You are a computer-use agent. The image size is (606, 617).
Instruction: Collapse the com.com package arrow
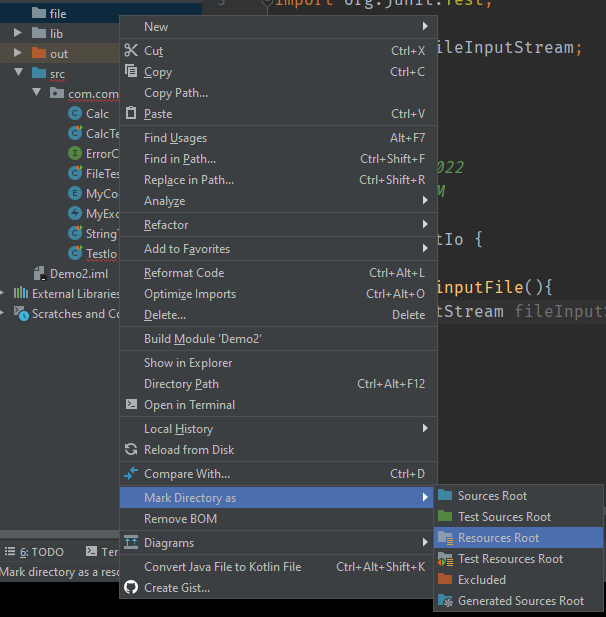37,92
